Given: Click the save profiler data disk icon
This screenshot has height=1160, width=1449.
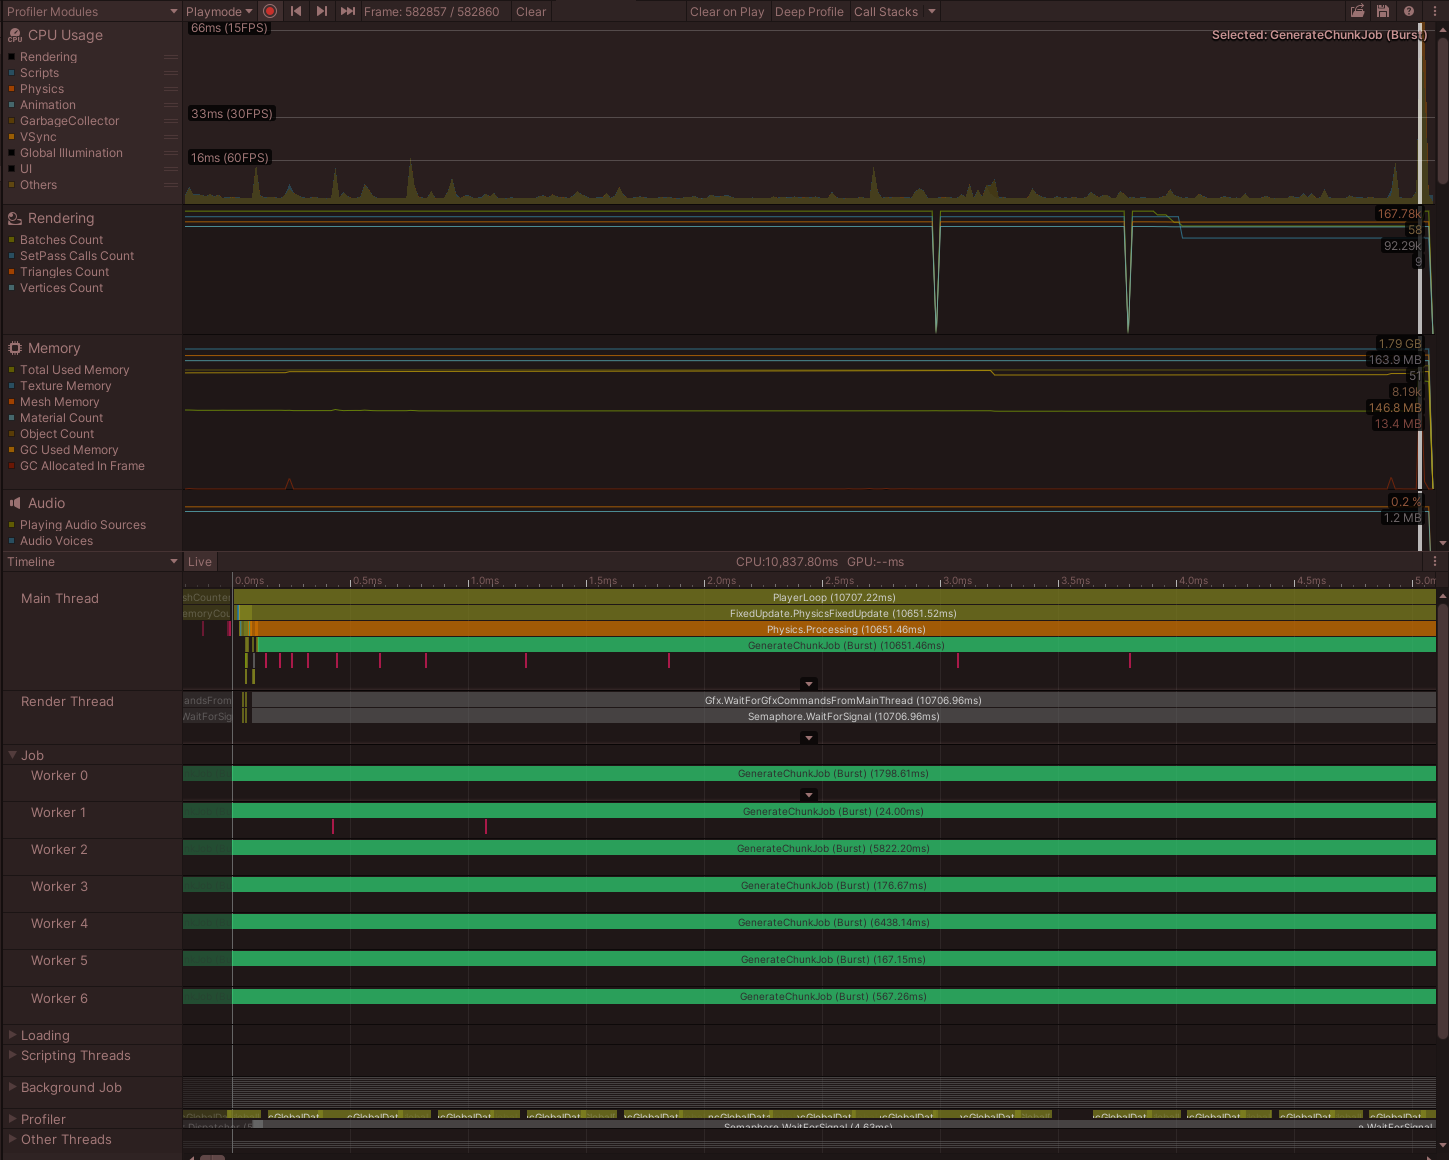Looking at the screenshot, I should coord(1383,11).
